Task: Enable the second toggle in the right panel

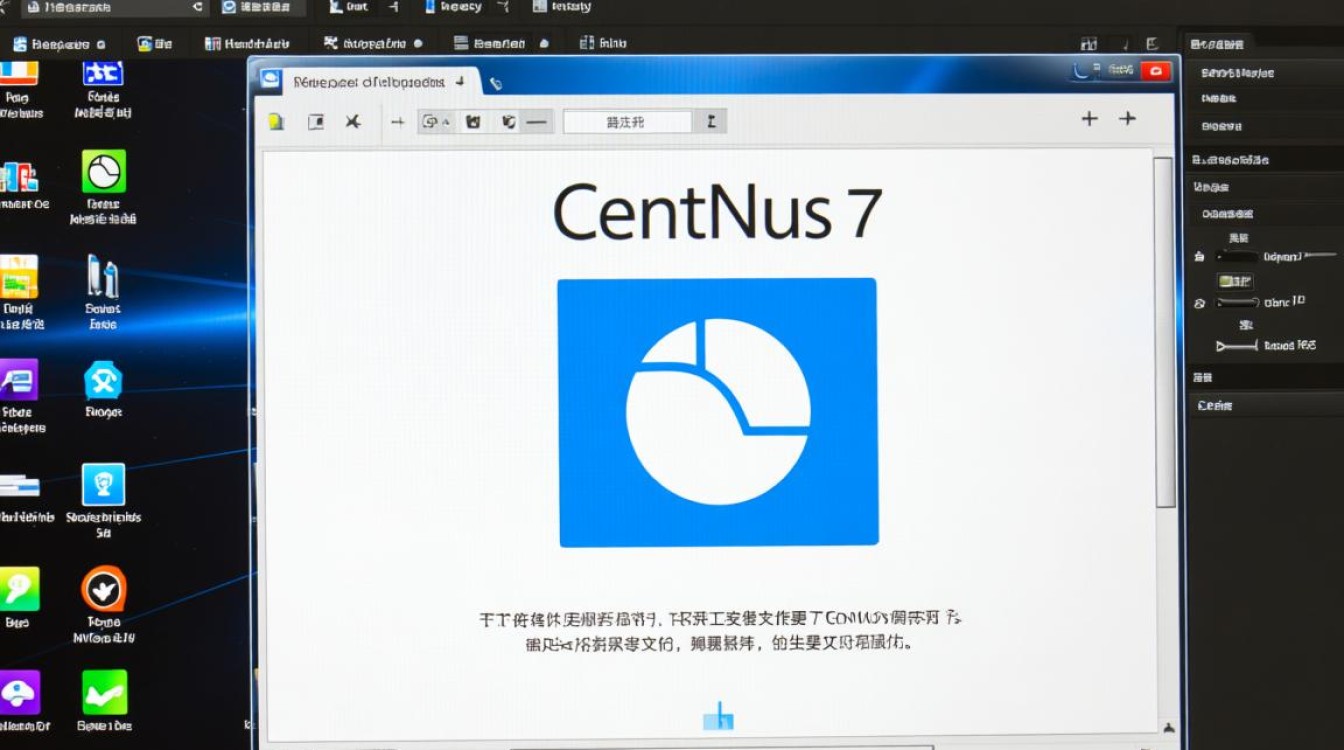Action: click(1237, 302)
